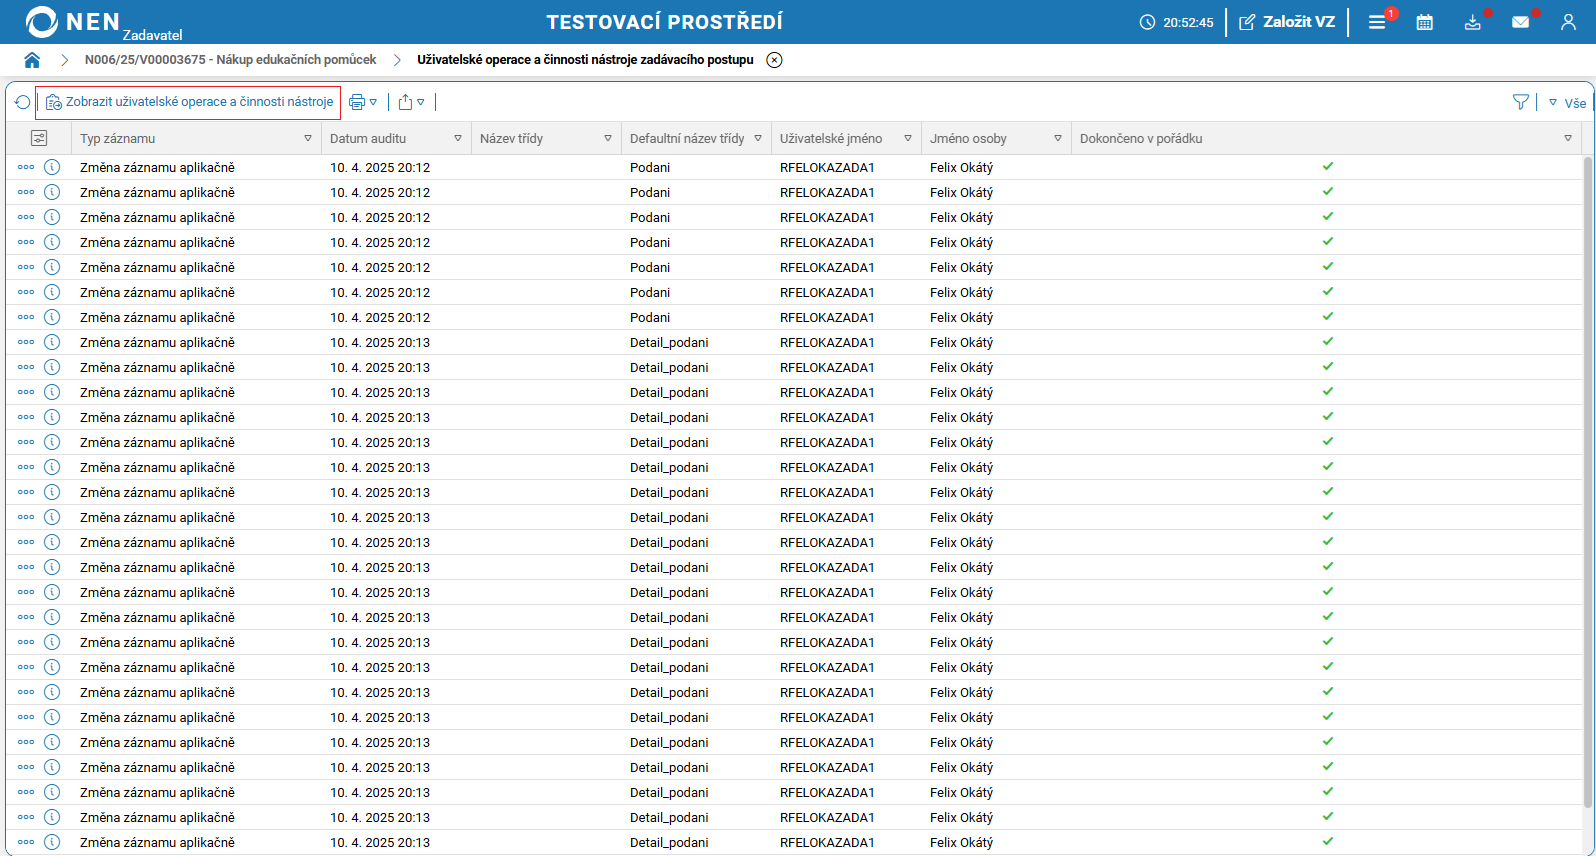Image resolution: width=1596 pixels, height=856 pixels.
Task: Expand the Vše filter dropdown
Action: click(x=1567, y=103)
